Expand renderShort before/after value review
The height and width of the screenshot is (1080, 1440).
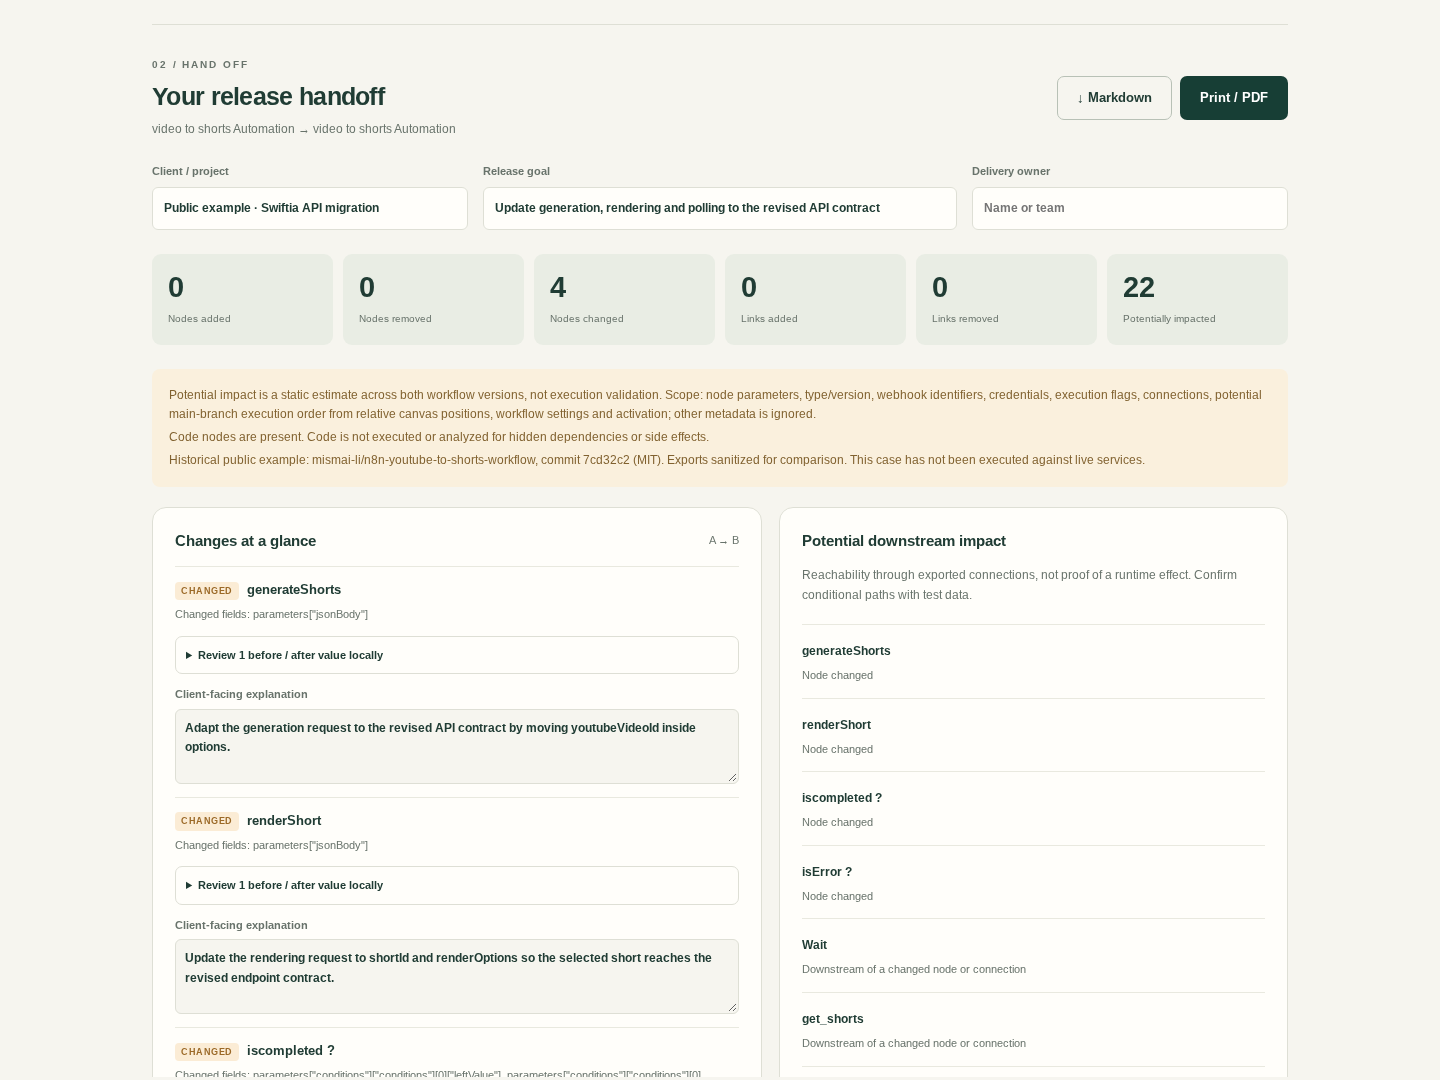pos(457,885)
